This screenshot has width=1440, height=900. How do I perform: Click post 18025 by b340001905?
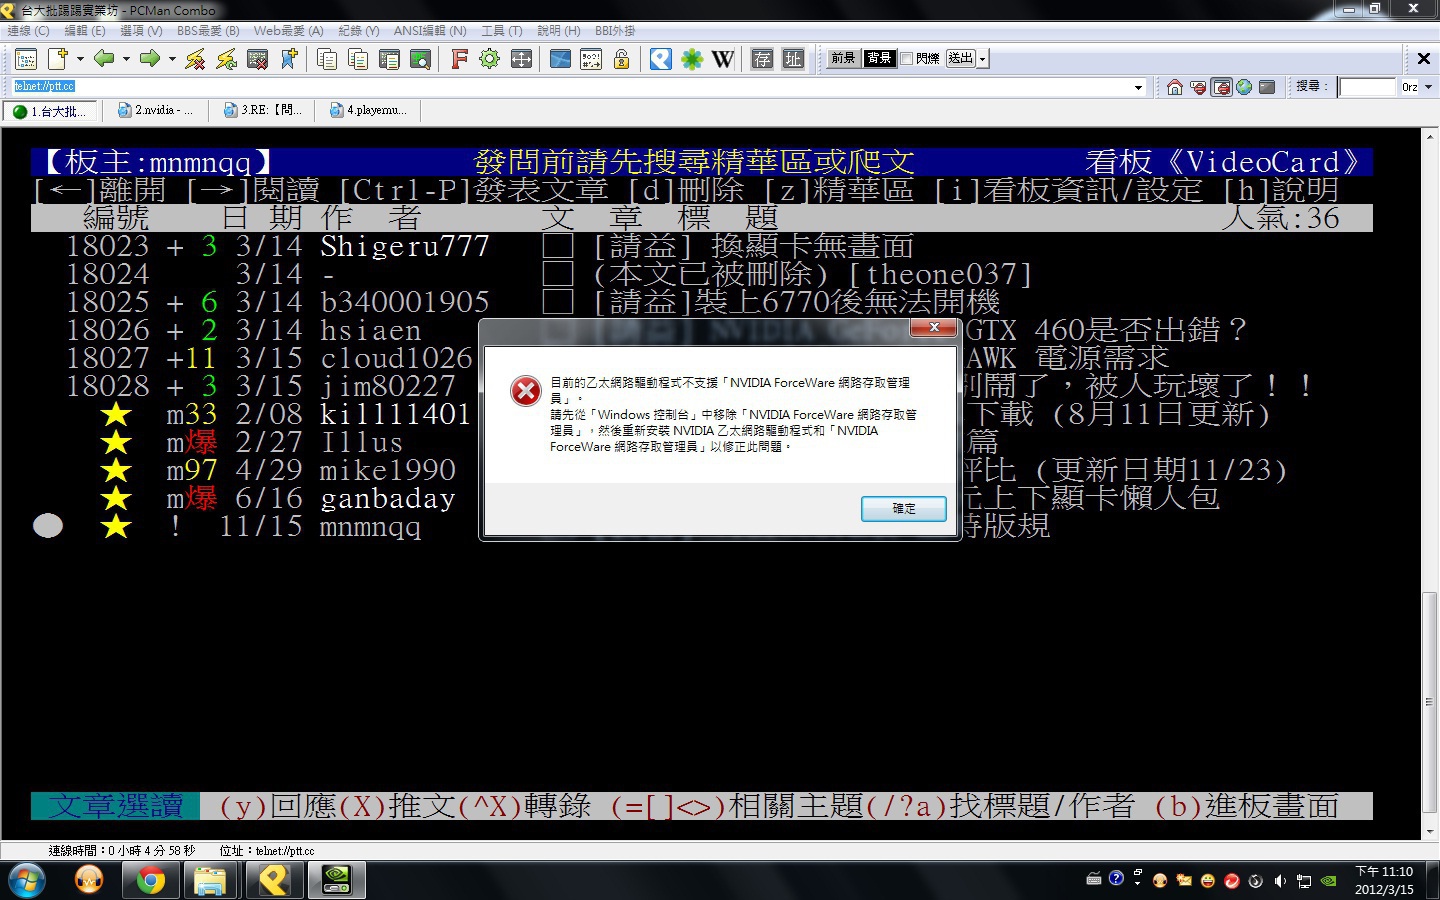coord(702,302)
